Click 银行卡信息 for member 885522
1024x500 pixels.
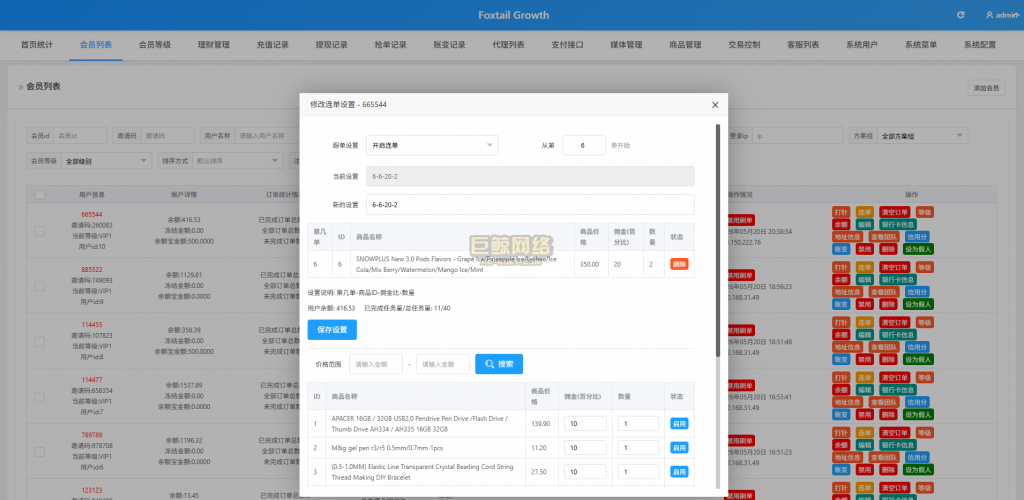click(x=898, y=279)
